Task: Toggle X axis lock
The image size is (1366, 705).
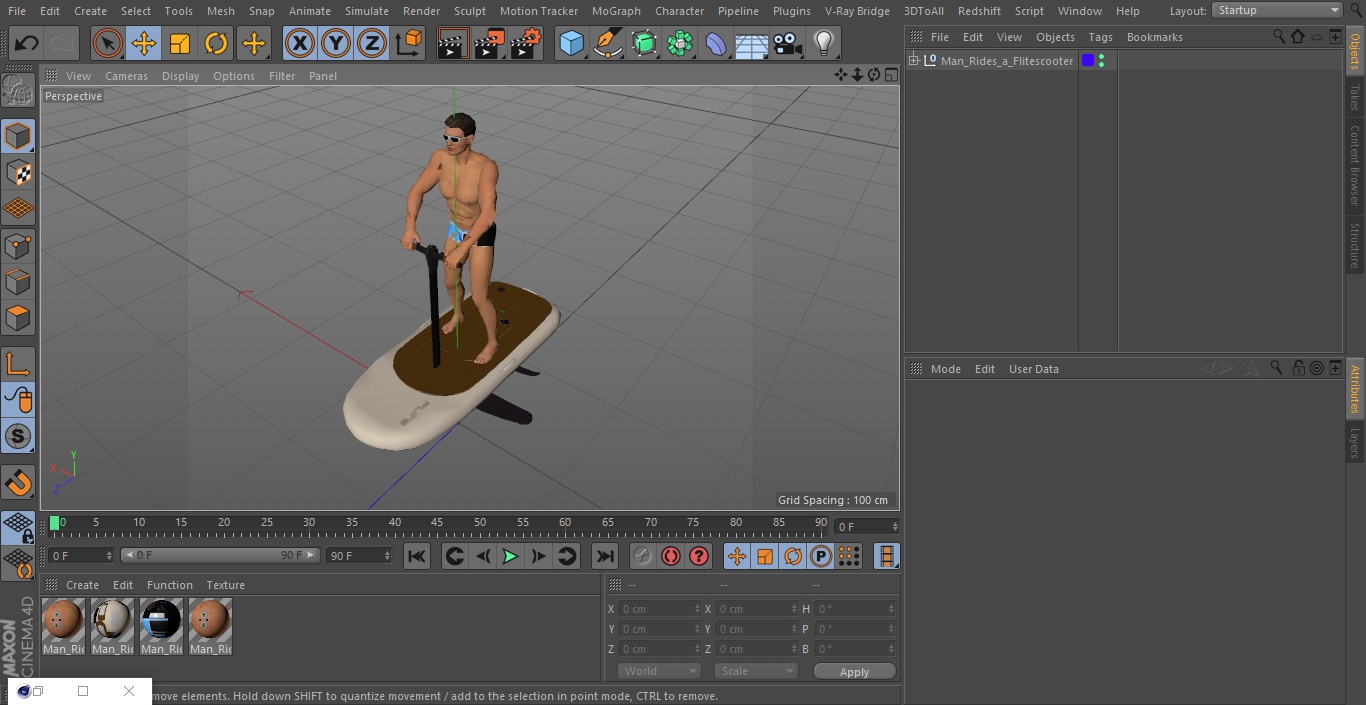Action: (300, 43)
